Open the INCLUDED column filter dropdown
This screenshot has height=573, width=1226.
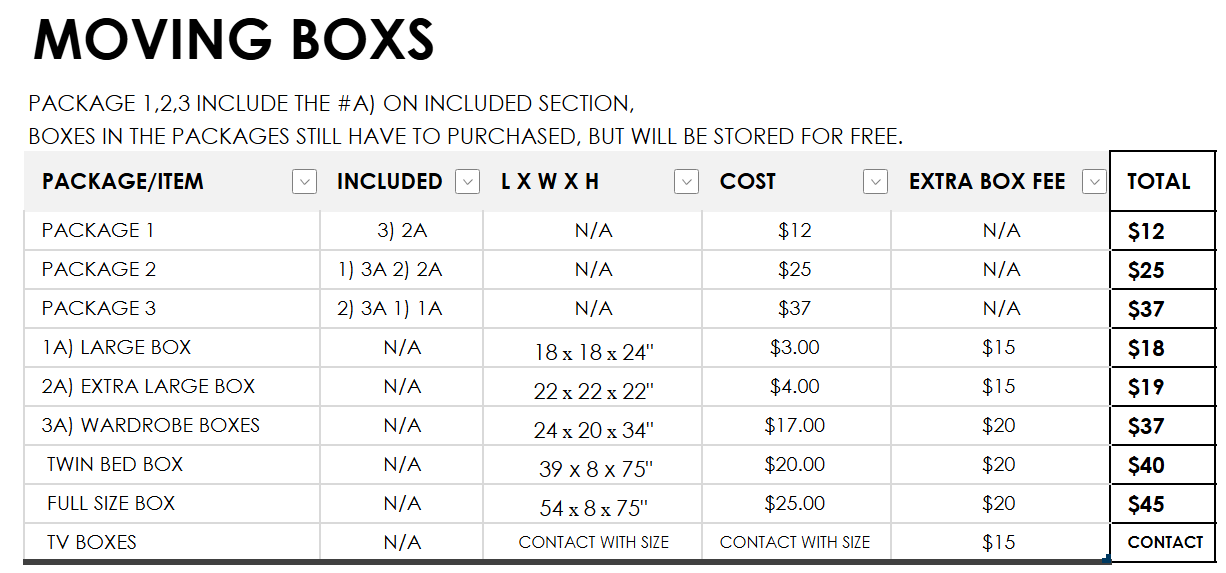(x=467, y=182)
